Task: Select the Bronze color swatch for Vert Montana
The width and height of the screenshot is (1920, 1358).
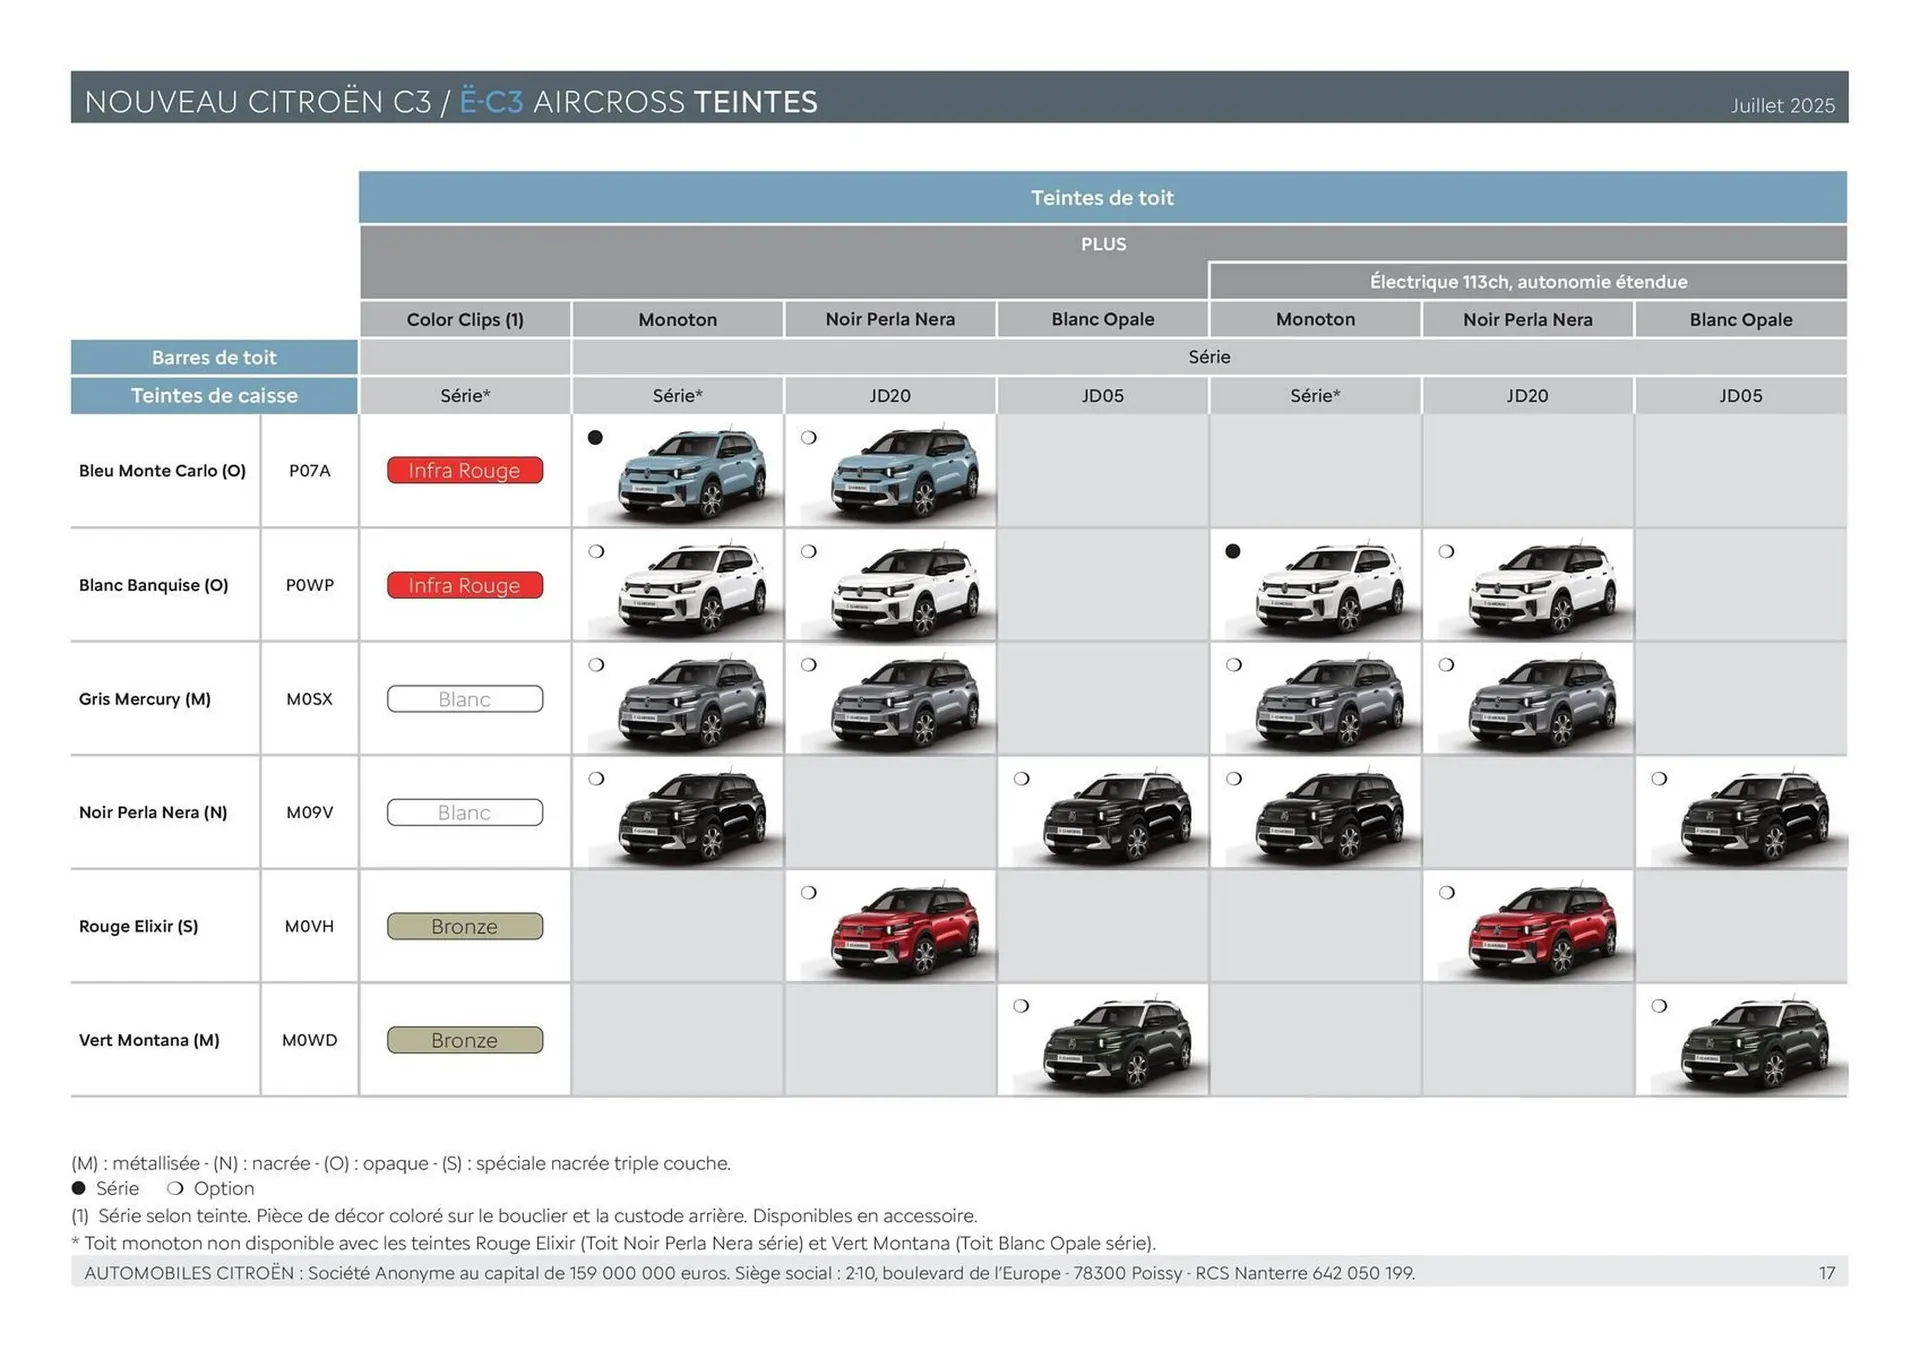Action: (464, 1040)
